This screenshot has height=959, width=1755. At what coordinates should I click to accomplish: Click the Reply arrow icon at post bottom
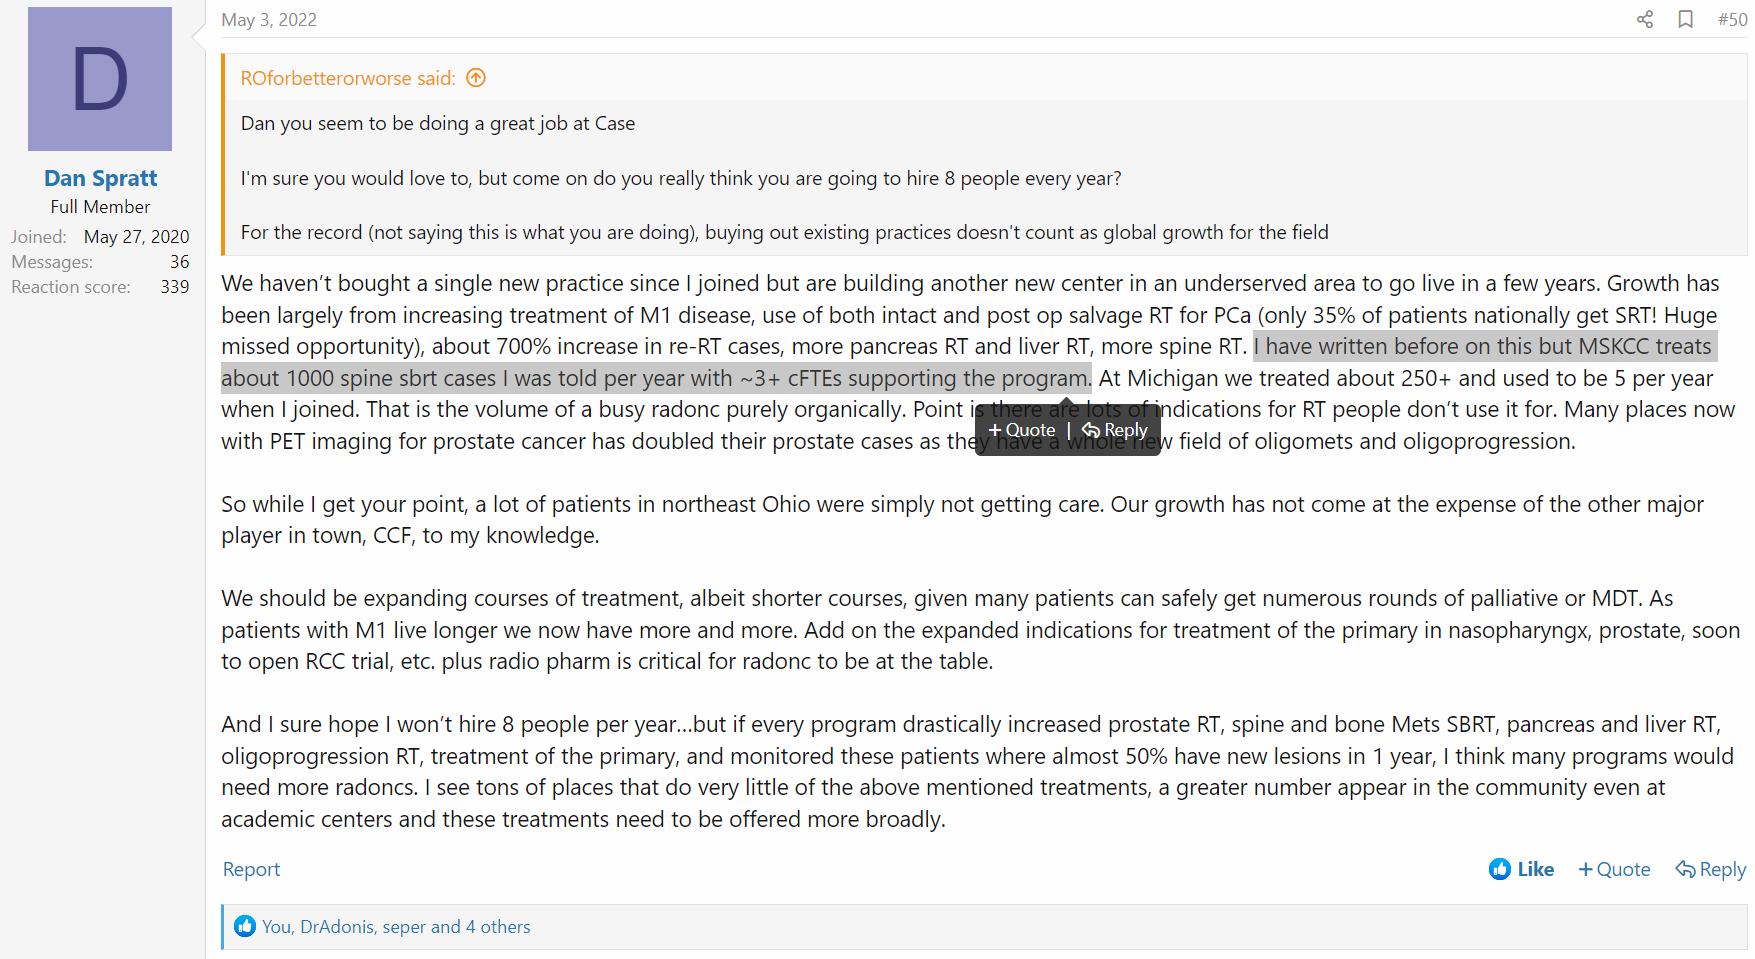[x=1685, y=869]
